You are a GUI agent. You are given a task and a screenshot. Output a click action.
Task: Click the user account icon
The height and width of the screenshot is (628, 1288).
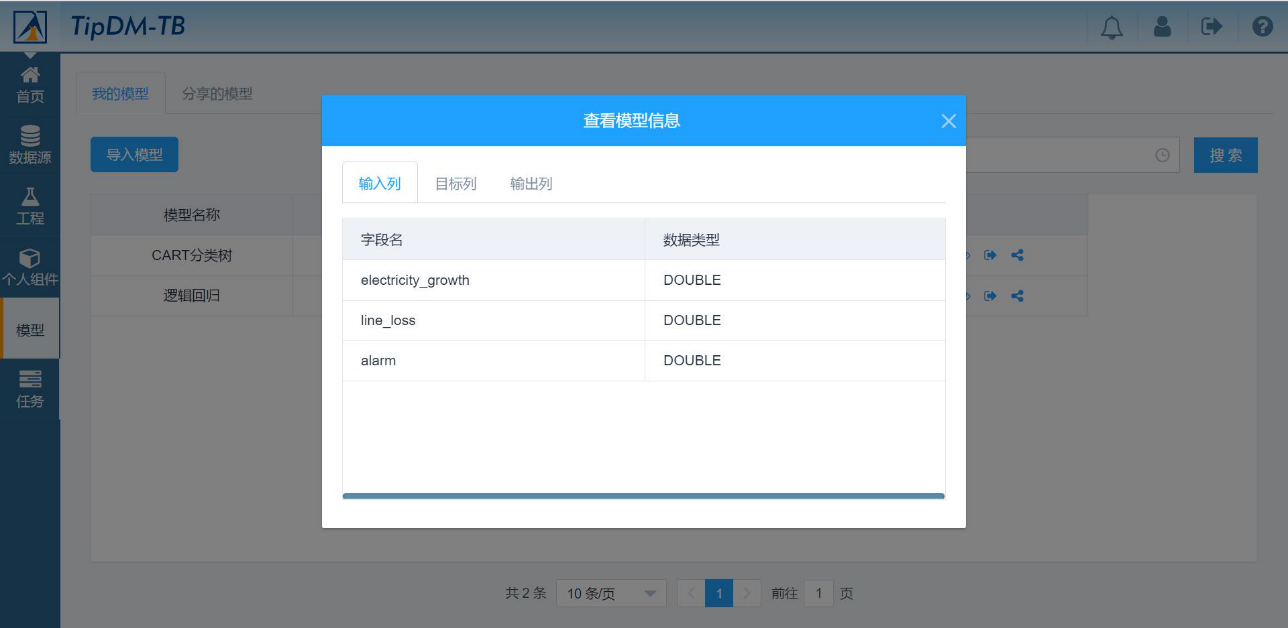[1162, 27]
